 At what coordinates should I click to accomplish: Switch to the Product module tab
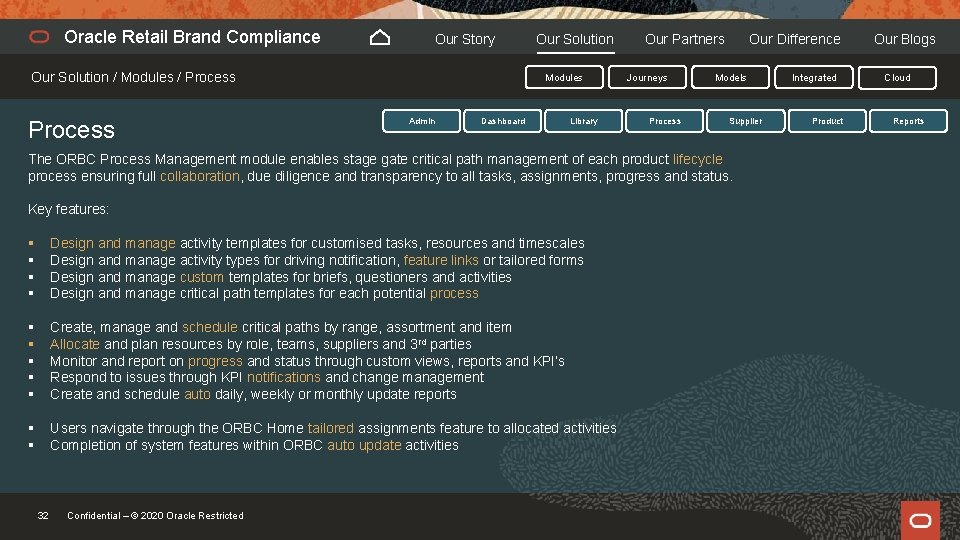(x=827, y=121)
